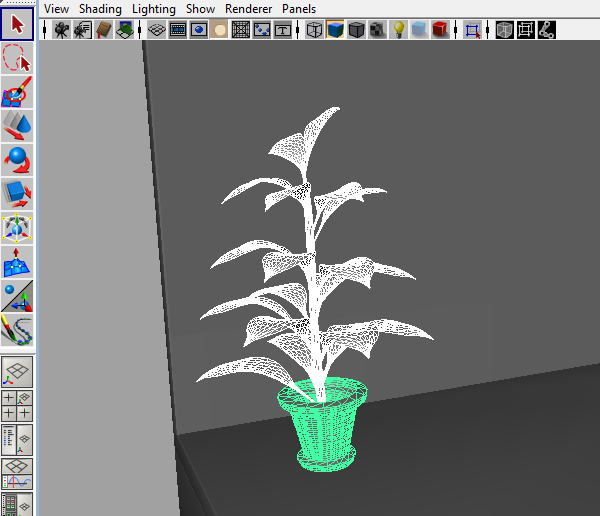This screenshot has height=516, width=600.
Task: Click the Image Plane icon
Action: pyautogui.click(x=124, y=29)
